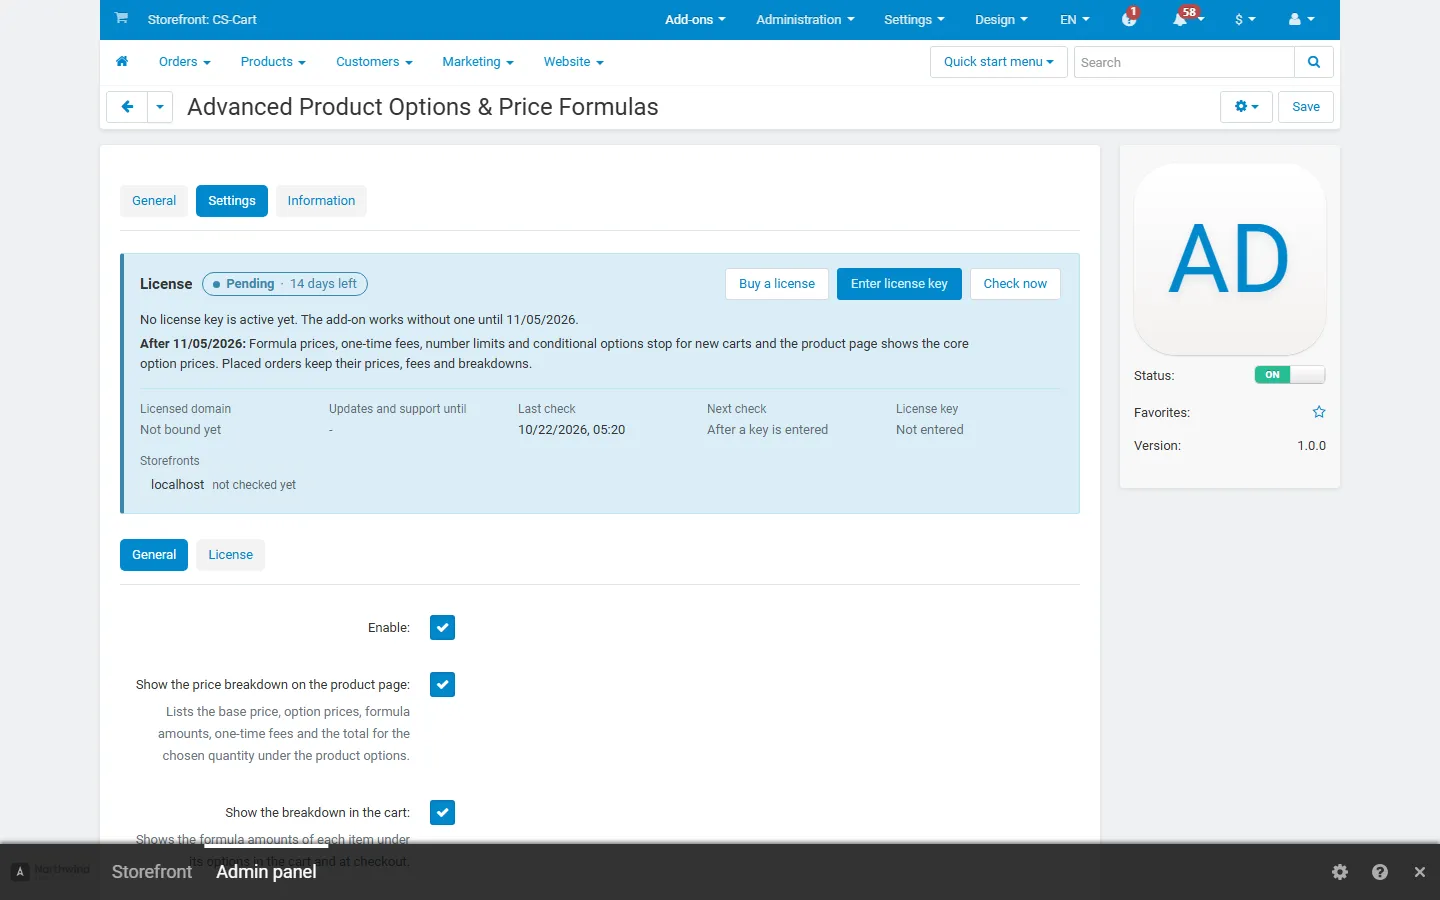Click the Buy a license button
This screenshot has width=1440, height=900.
pyautogui.click(x=777, y=284)
